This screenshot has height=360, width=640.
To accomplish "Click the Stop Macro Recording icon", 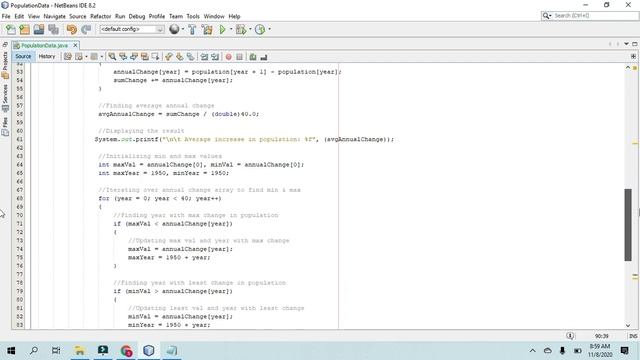I will click(240, 57).
